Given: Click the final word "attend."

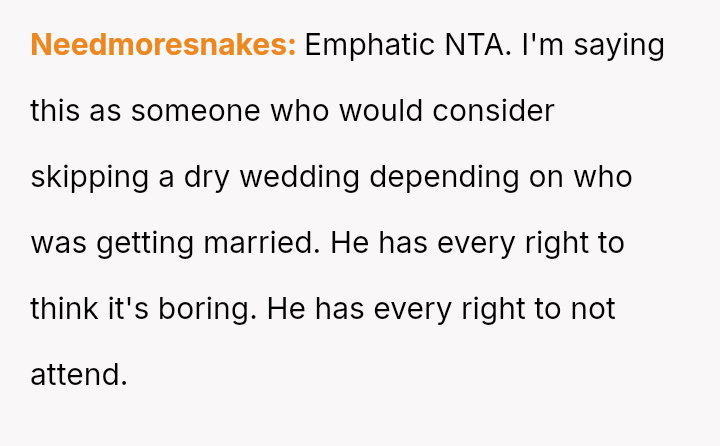Looking at the screenshot, I should (x=79, y=374).
